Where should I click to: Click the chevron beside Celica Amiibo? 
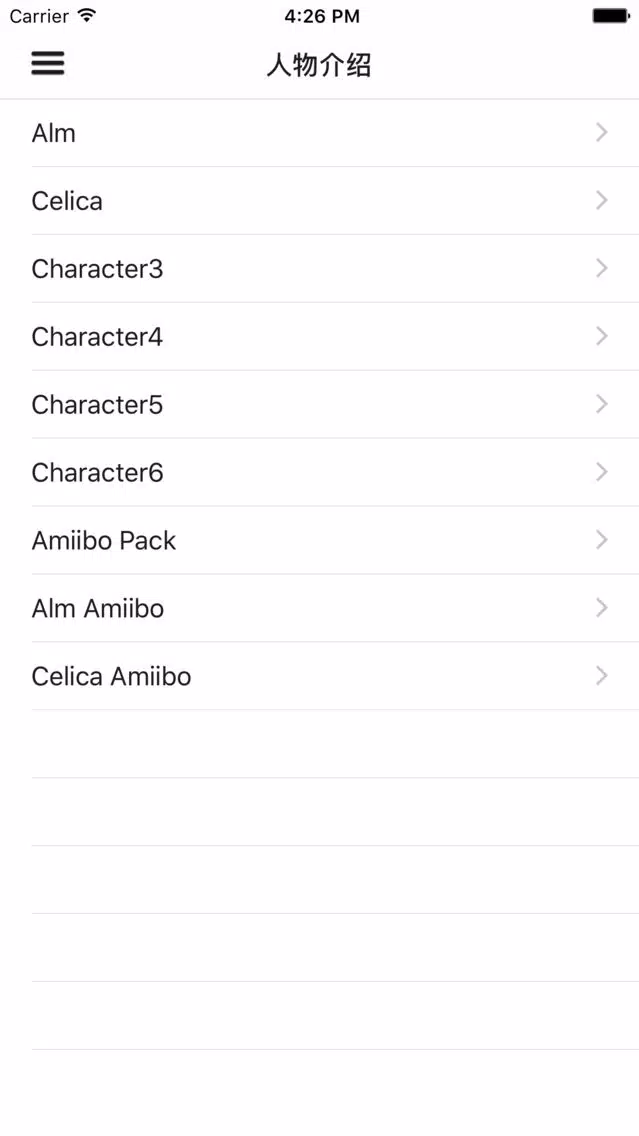(601, 676)
